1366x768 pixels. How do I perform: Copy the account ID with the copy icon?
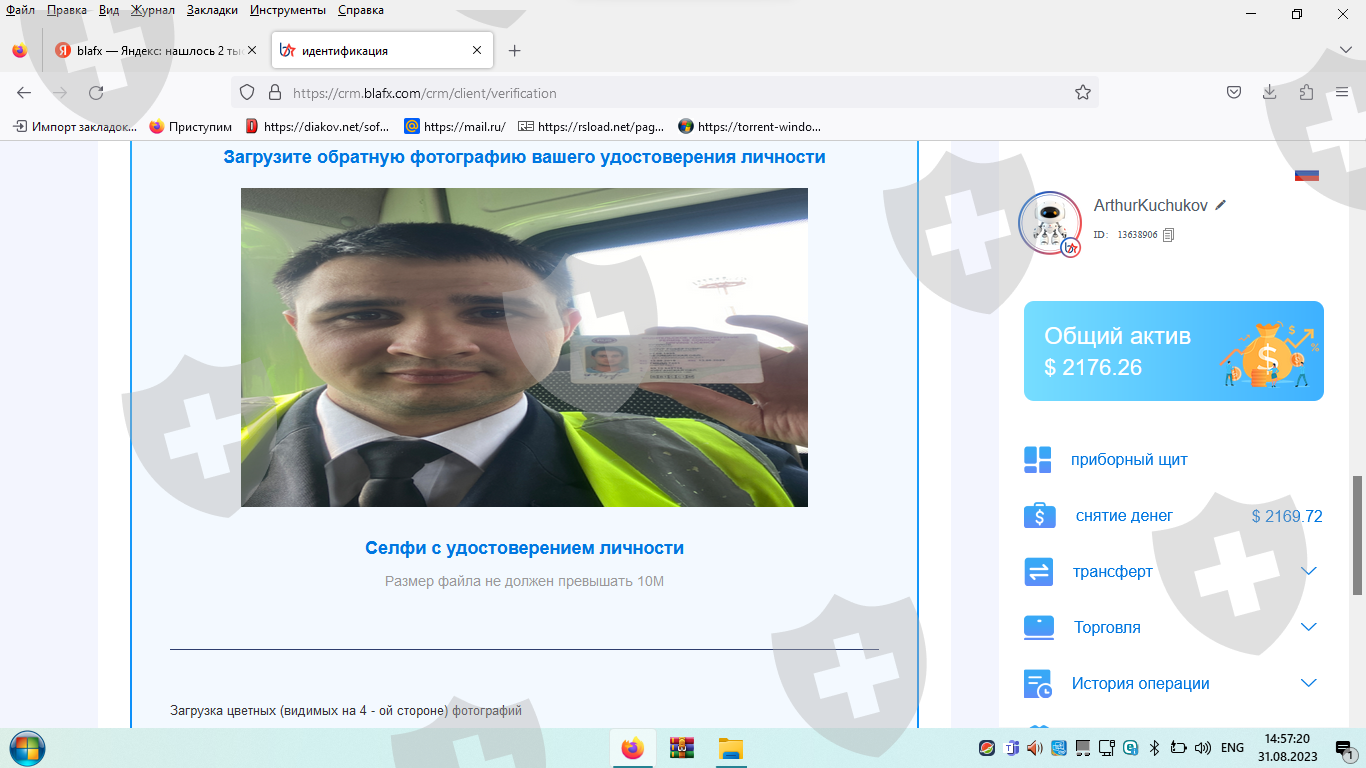click(1169, 235)
